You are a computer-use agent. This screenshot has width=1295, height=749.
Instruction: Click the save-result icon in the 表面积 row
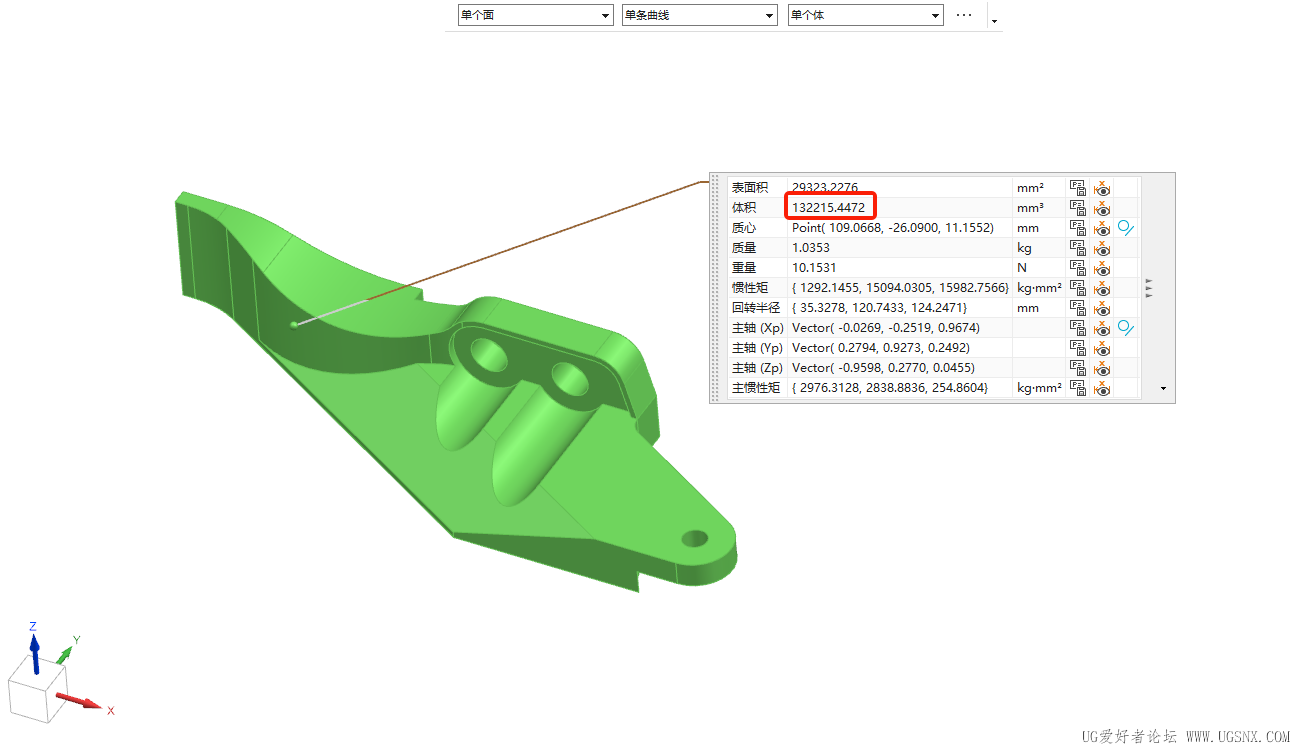tap(1077, 188)
